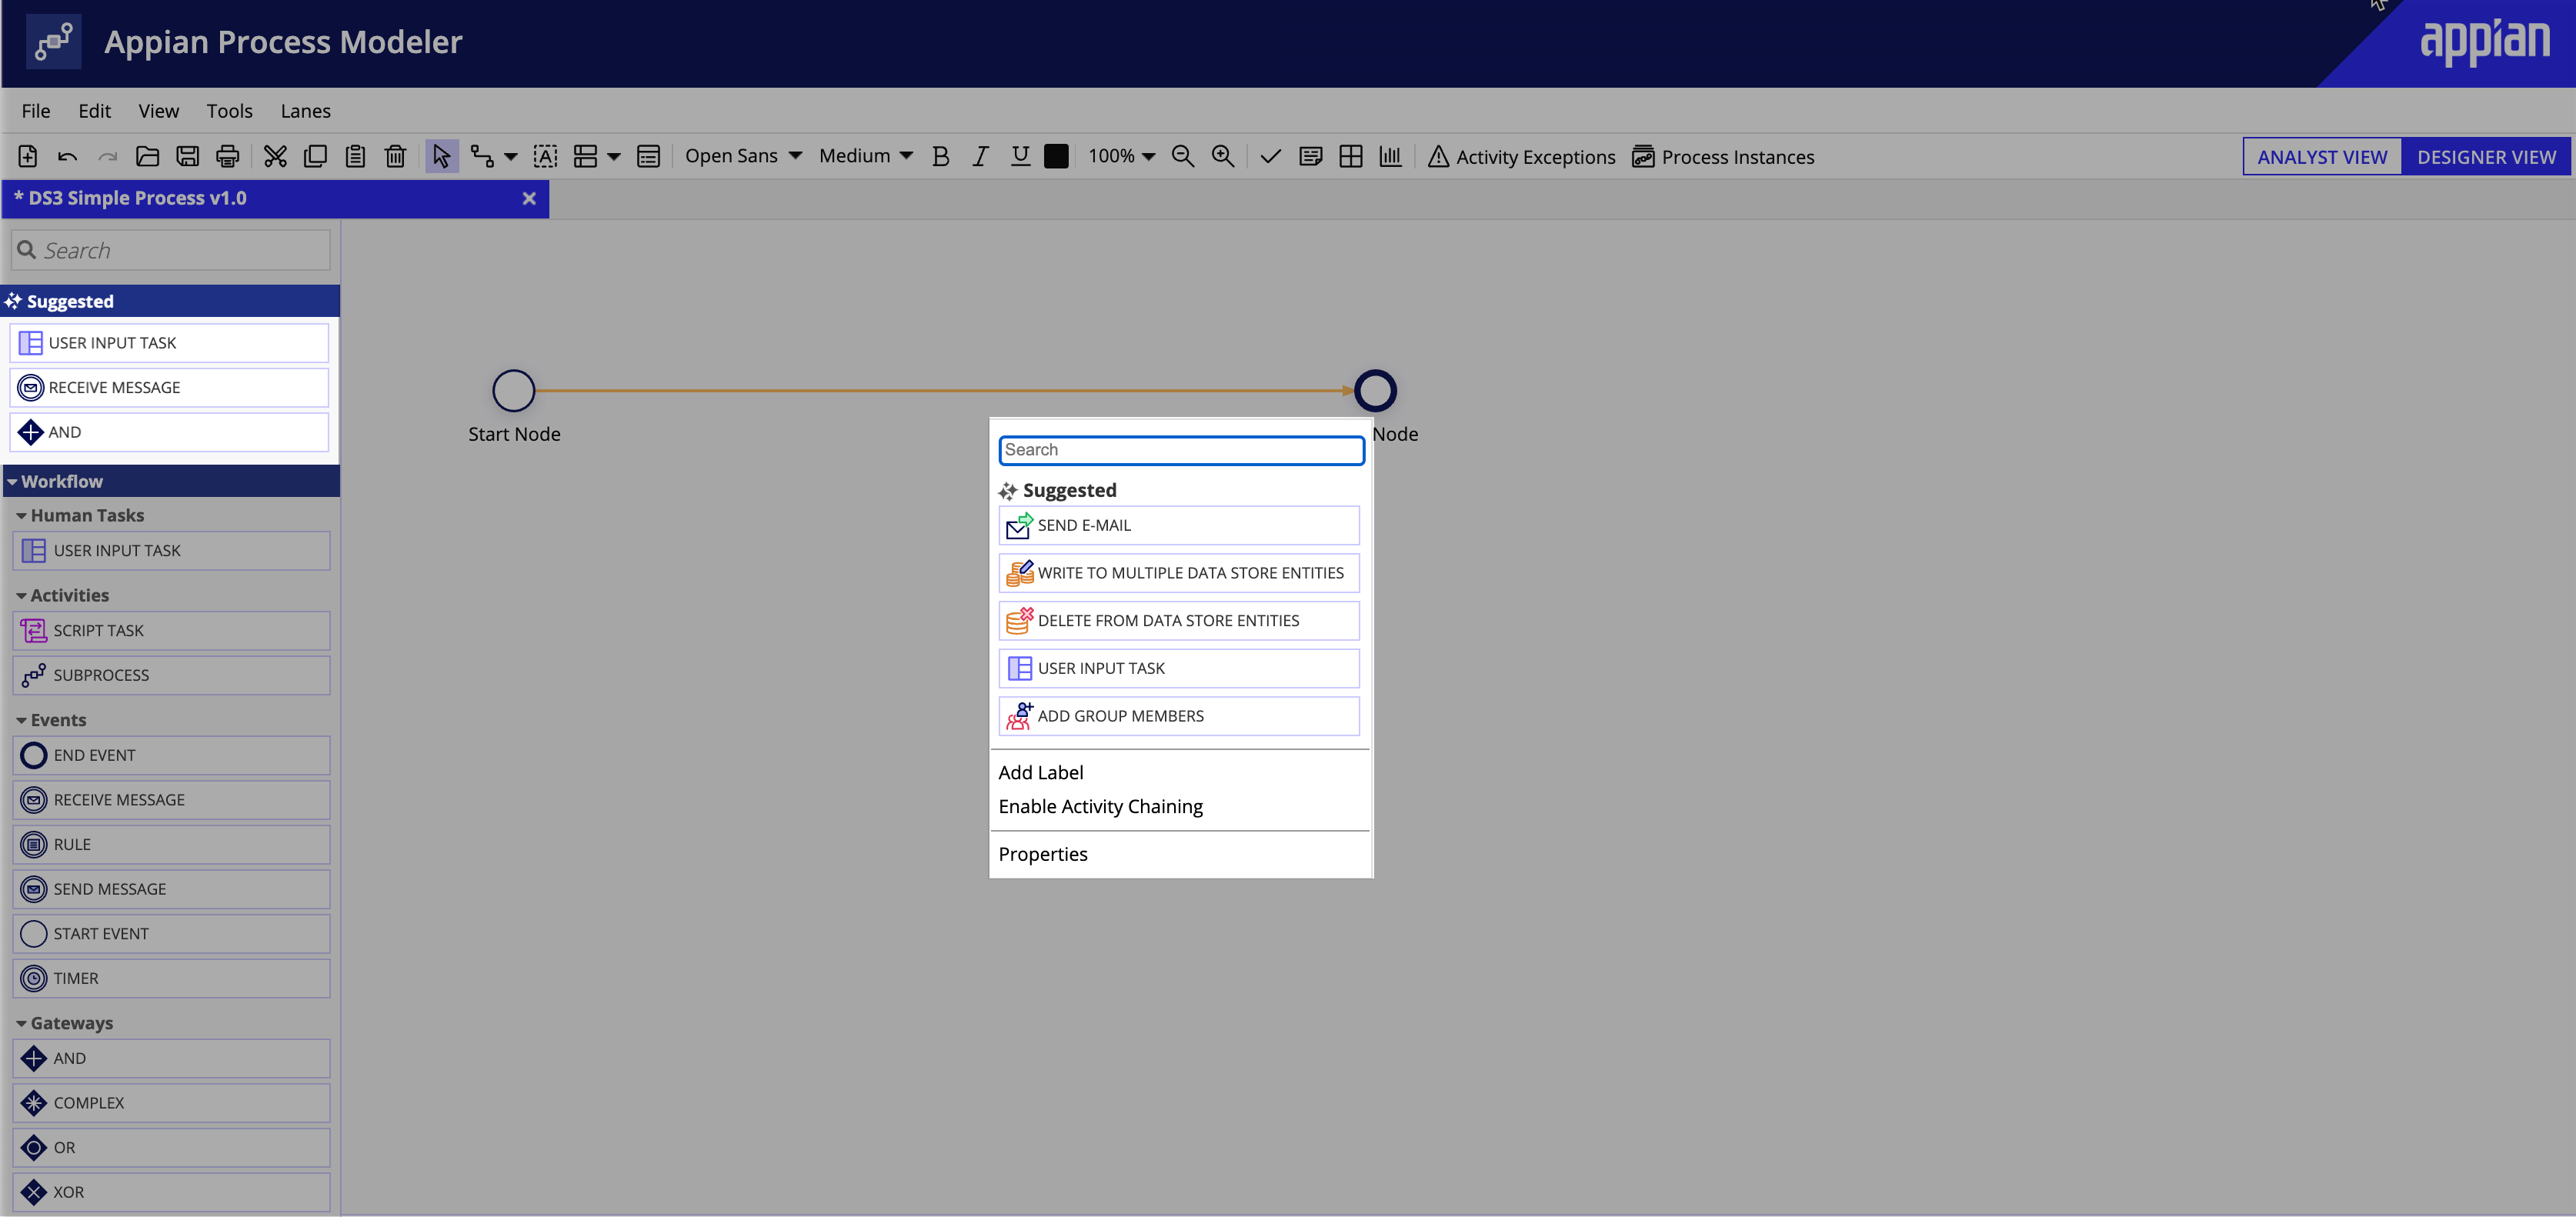Click the XOR gateway icon in sidebar
The image size is (2576, 1217).
[x=32, y=1191]
